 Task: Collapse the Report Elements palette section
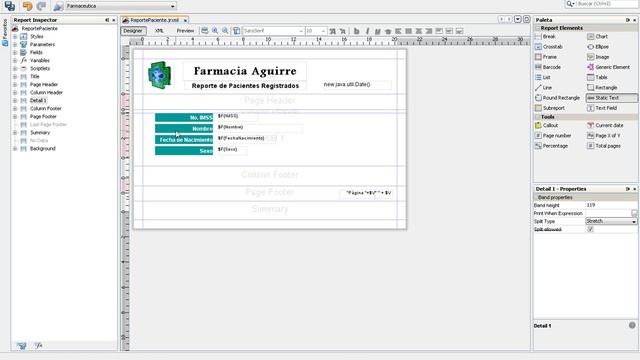[x=537, y=28]
